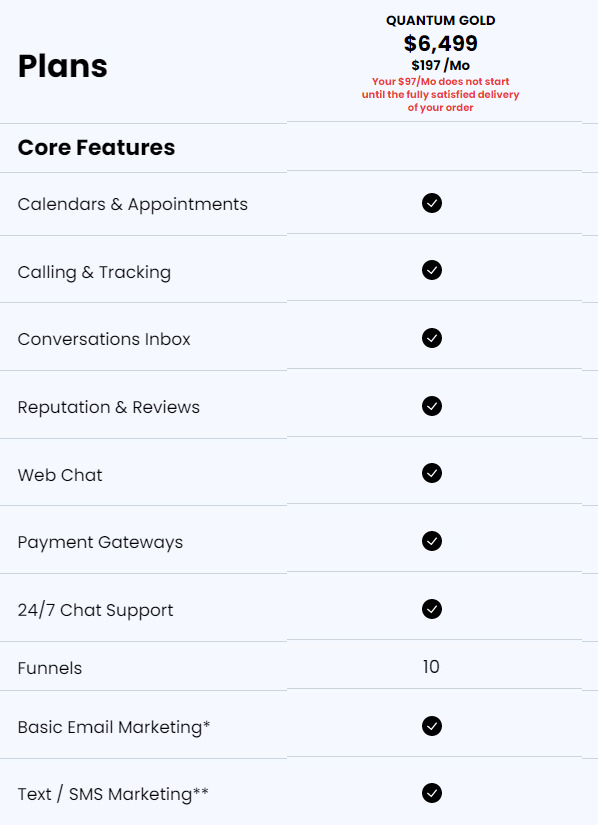
Task: Click the $6,499 price
Action: [441, 43]
